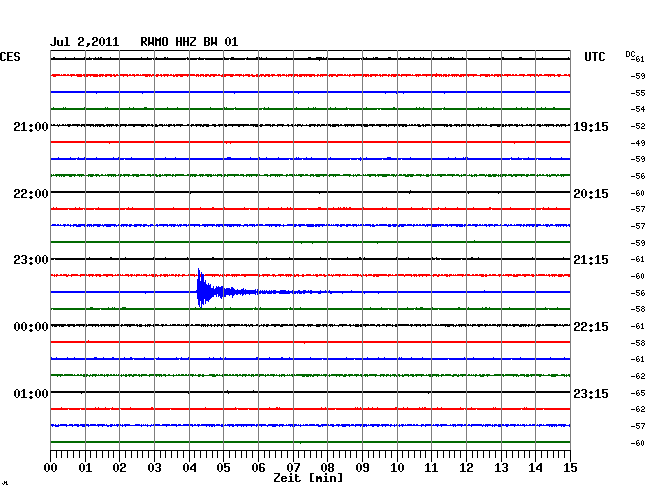Click the "12" minute tick label
This screenshot has width=650, height=494.
[466, 468]
